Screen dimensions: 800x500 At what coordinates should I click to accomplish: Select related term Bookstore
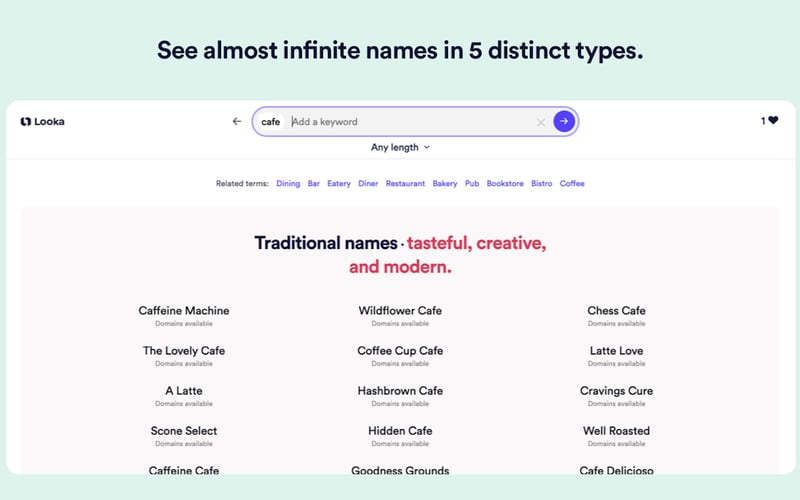click(x=505, y=184)
